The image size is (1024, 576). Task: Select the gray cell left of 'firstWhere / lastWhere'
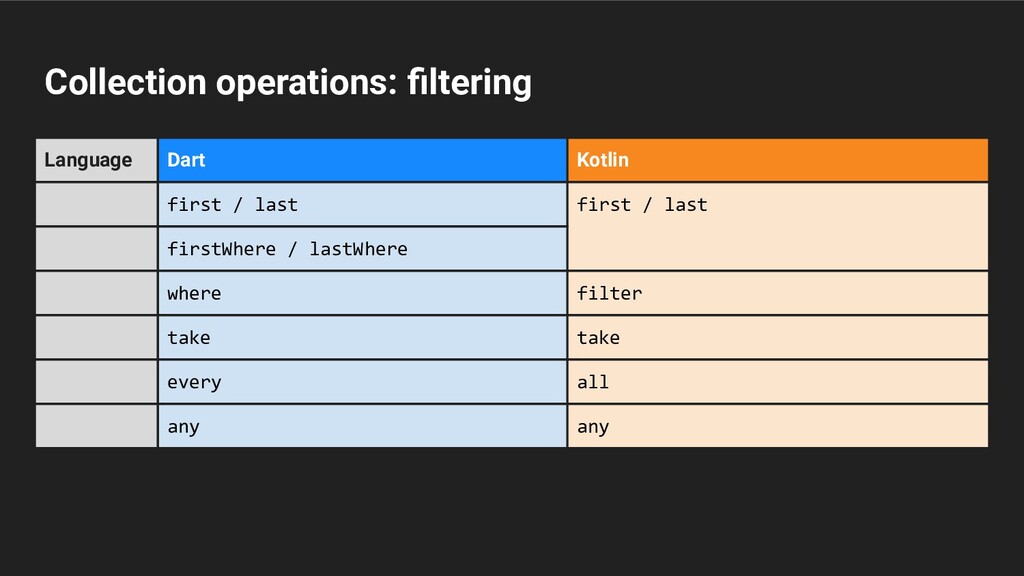[x=96, y=248]
